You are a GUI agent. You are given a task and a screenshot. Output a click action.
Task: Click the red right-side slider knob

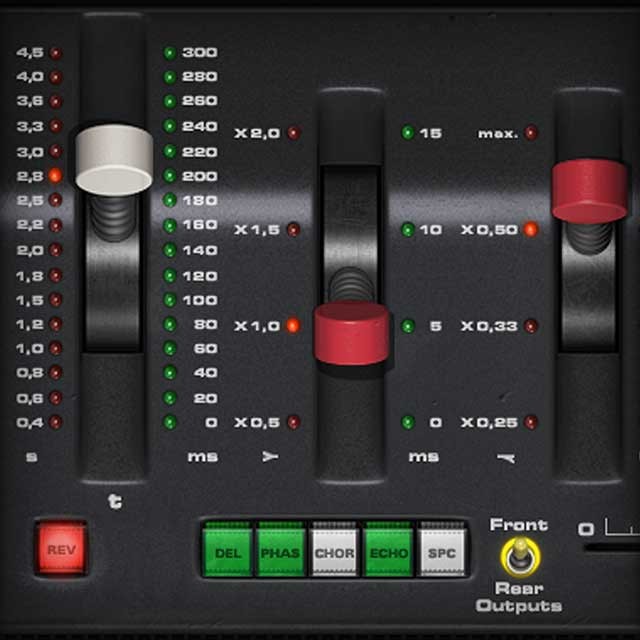coord(589,190)
